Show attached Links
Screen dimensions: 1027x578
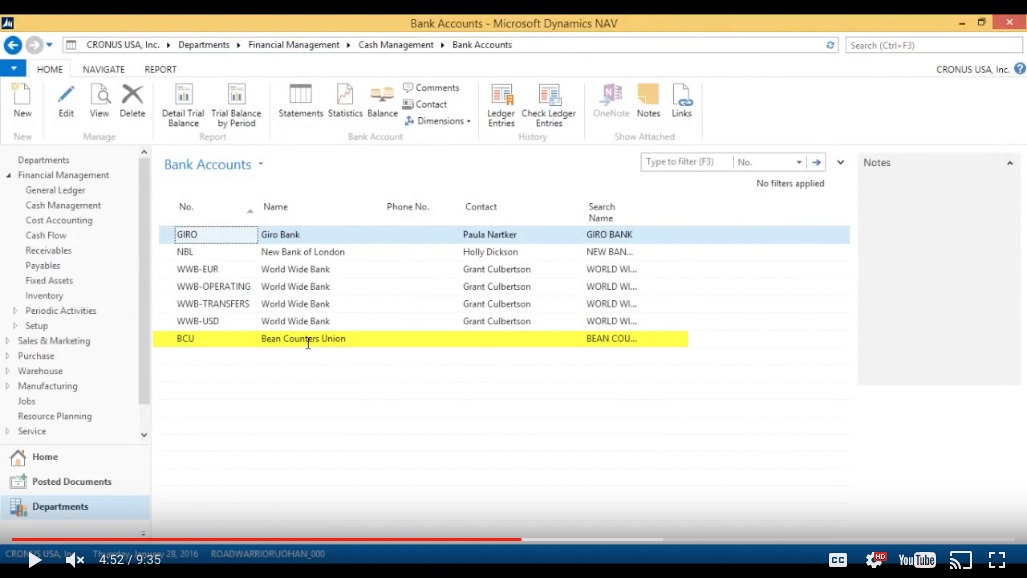682,100
